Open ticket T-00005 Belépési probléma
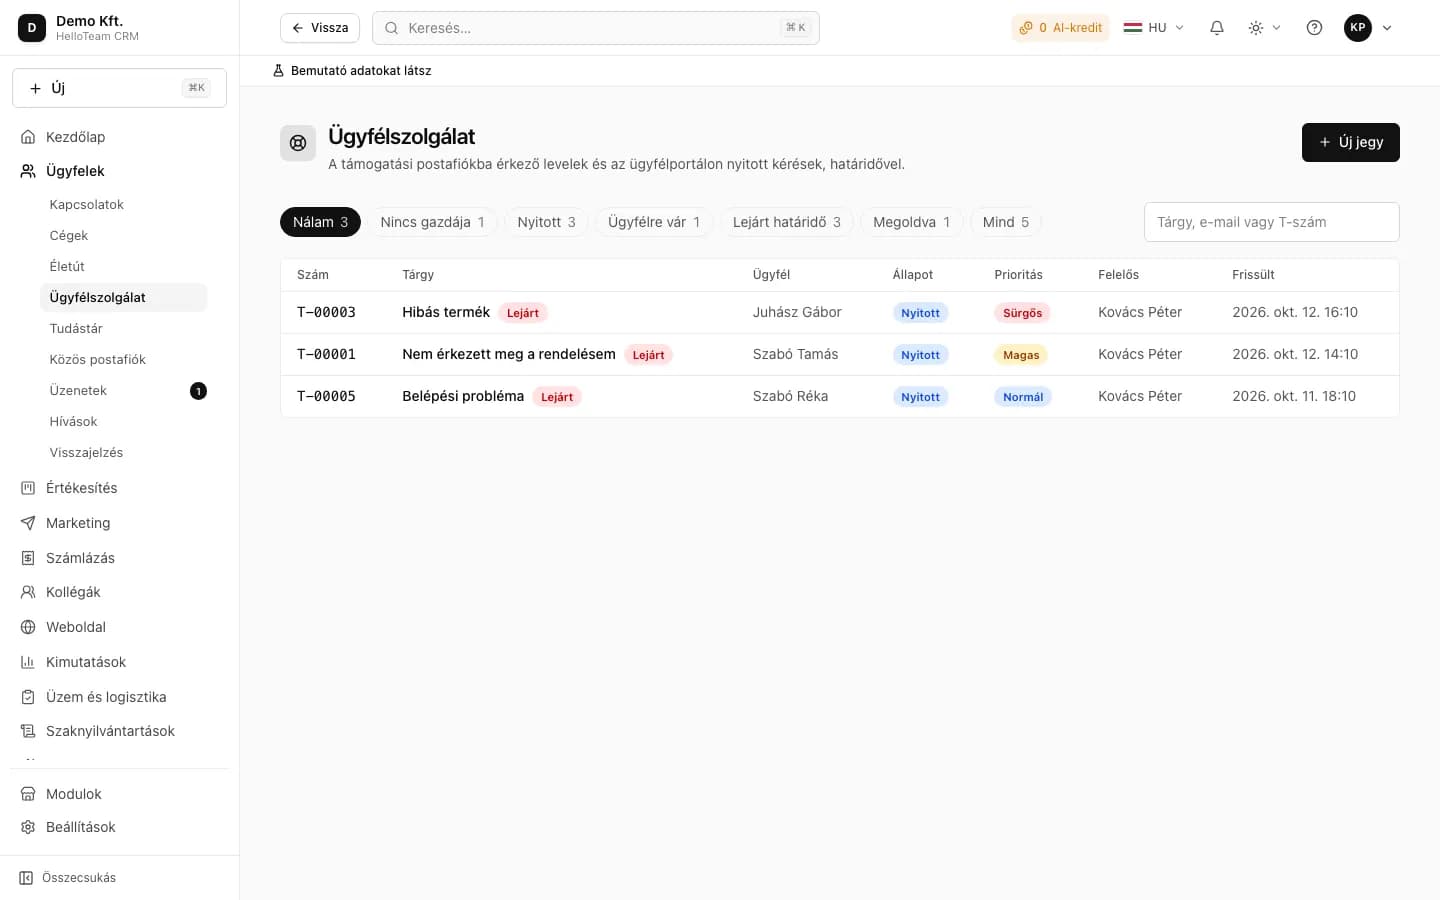Screen dimensions: 1440x900 pyautogui.click(x=839, y=396)
